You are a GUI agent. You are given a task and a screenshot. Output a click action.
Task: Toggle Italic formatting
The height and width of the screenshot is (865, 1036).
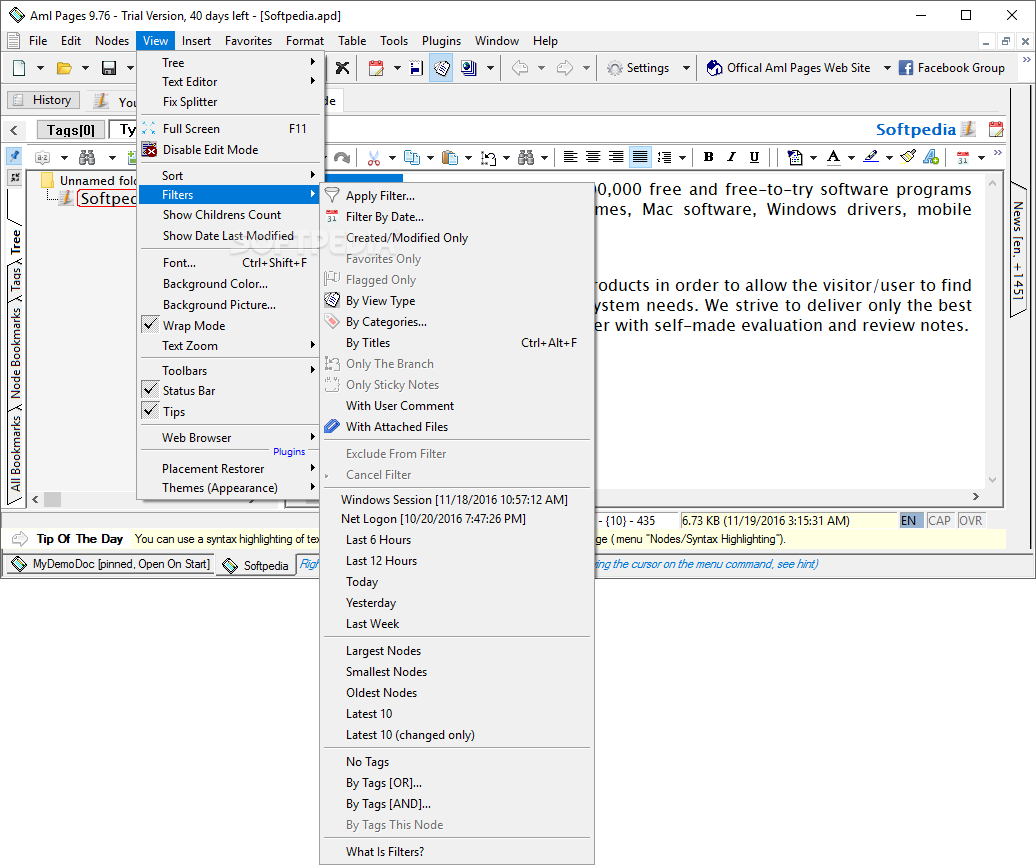click(731, 157)
